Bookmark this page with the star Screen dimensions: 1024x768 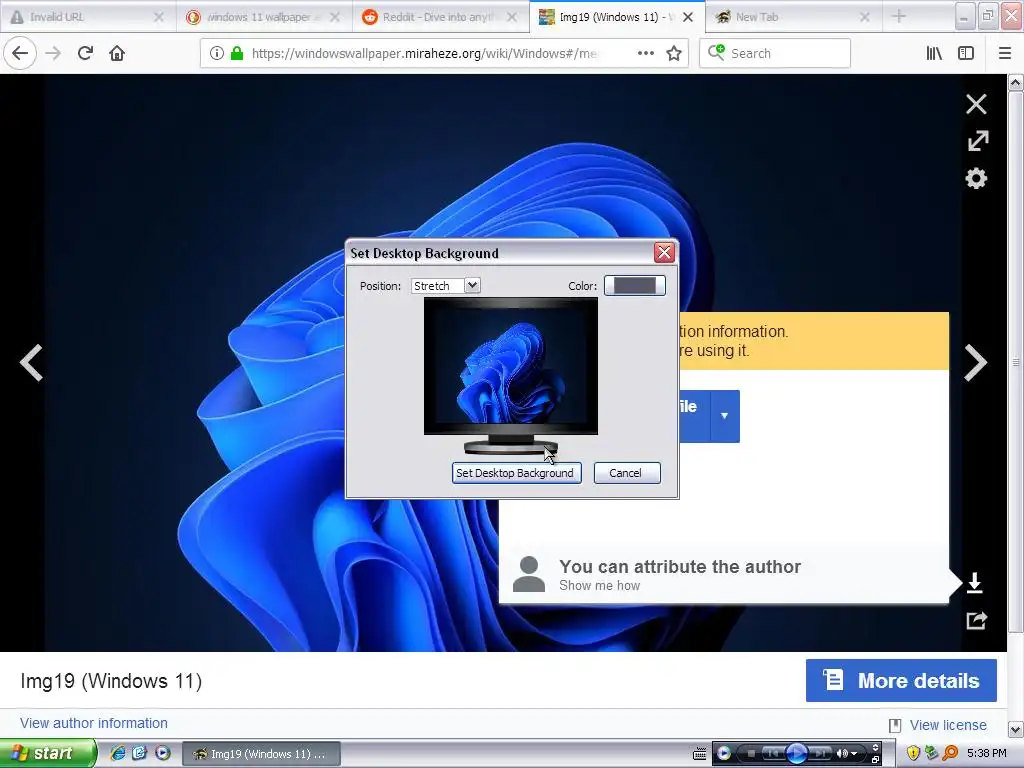[x=674, y=53]
